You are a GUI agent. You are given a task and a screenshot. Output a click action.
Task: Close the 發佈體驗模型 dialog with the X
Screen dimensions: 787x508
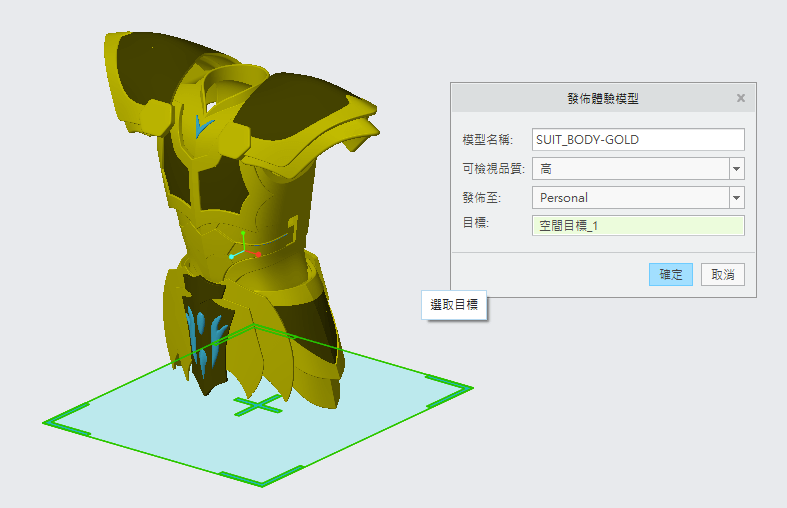[x=741, y=98]
